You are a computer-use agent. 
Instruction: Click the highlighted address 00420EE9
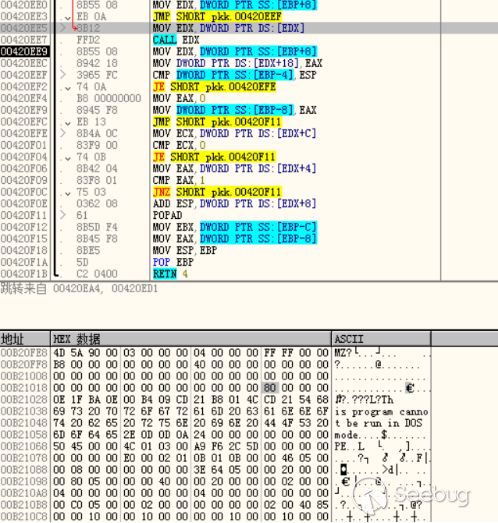pyautogui.click(x=24, y=52)
